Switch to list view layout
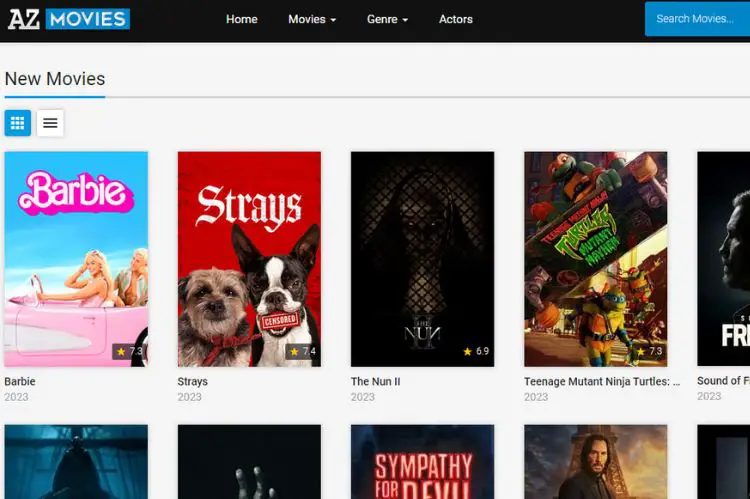The width and height of the screenshot is (750, 499). pyautogui.click(x=50, y=123)
